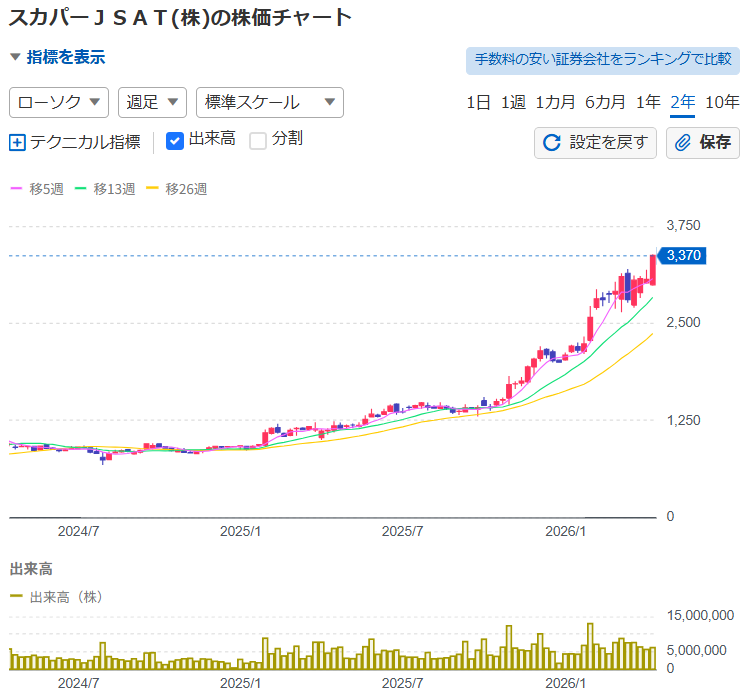The width and height of the screenshot is (745, 699).
Task: Click the 出来高（株） legend marker
Action: (x=16, y=597)
